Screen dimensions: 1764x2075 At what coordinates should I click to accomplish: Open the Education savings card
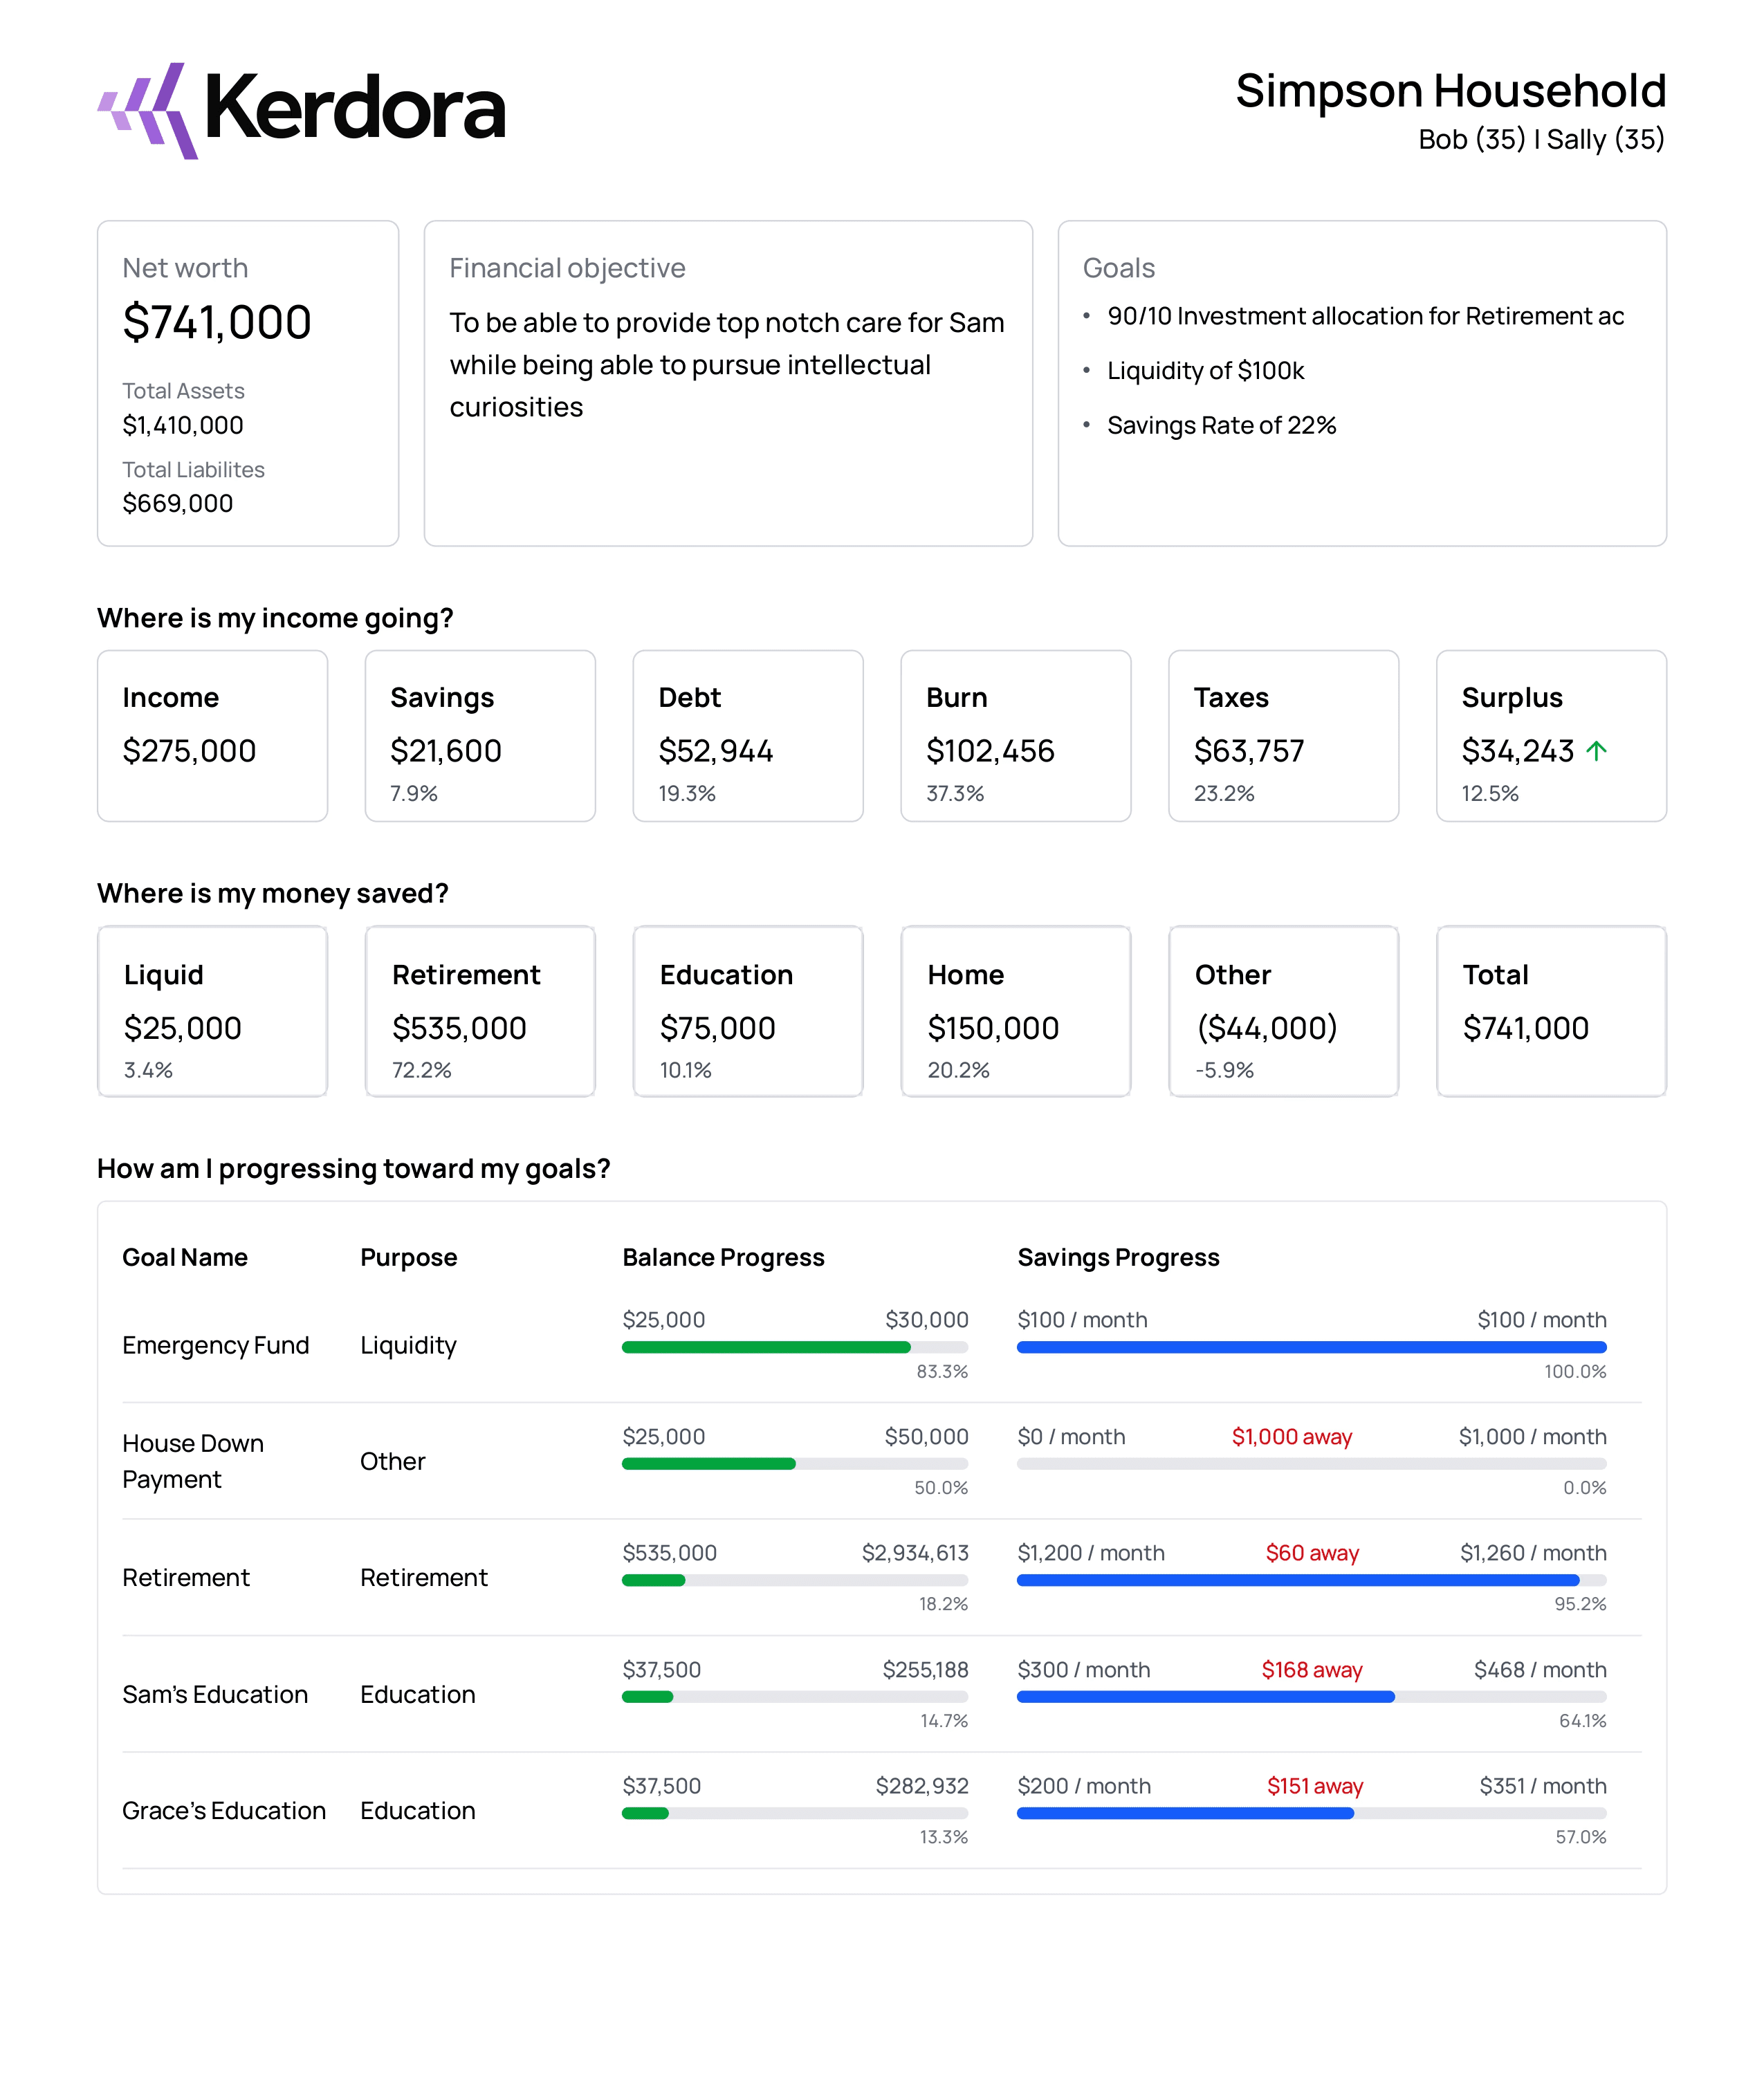pos(747,1011)
